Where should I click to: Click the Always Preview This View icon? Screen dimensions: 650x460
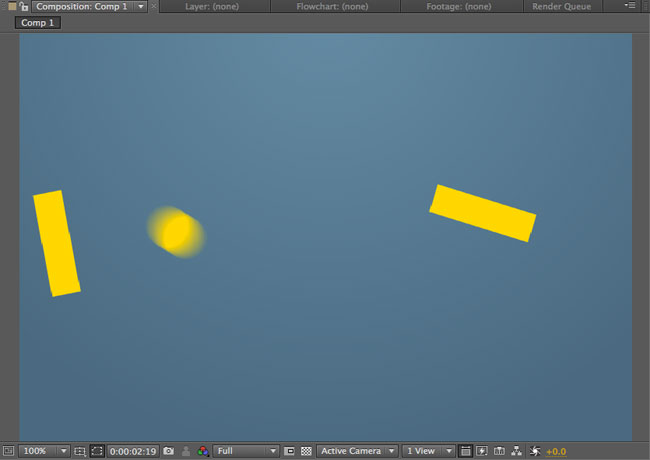pyautogui.click(x=8, y=451)
